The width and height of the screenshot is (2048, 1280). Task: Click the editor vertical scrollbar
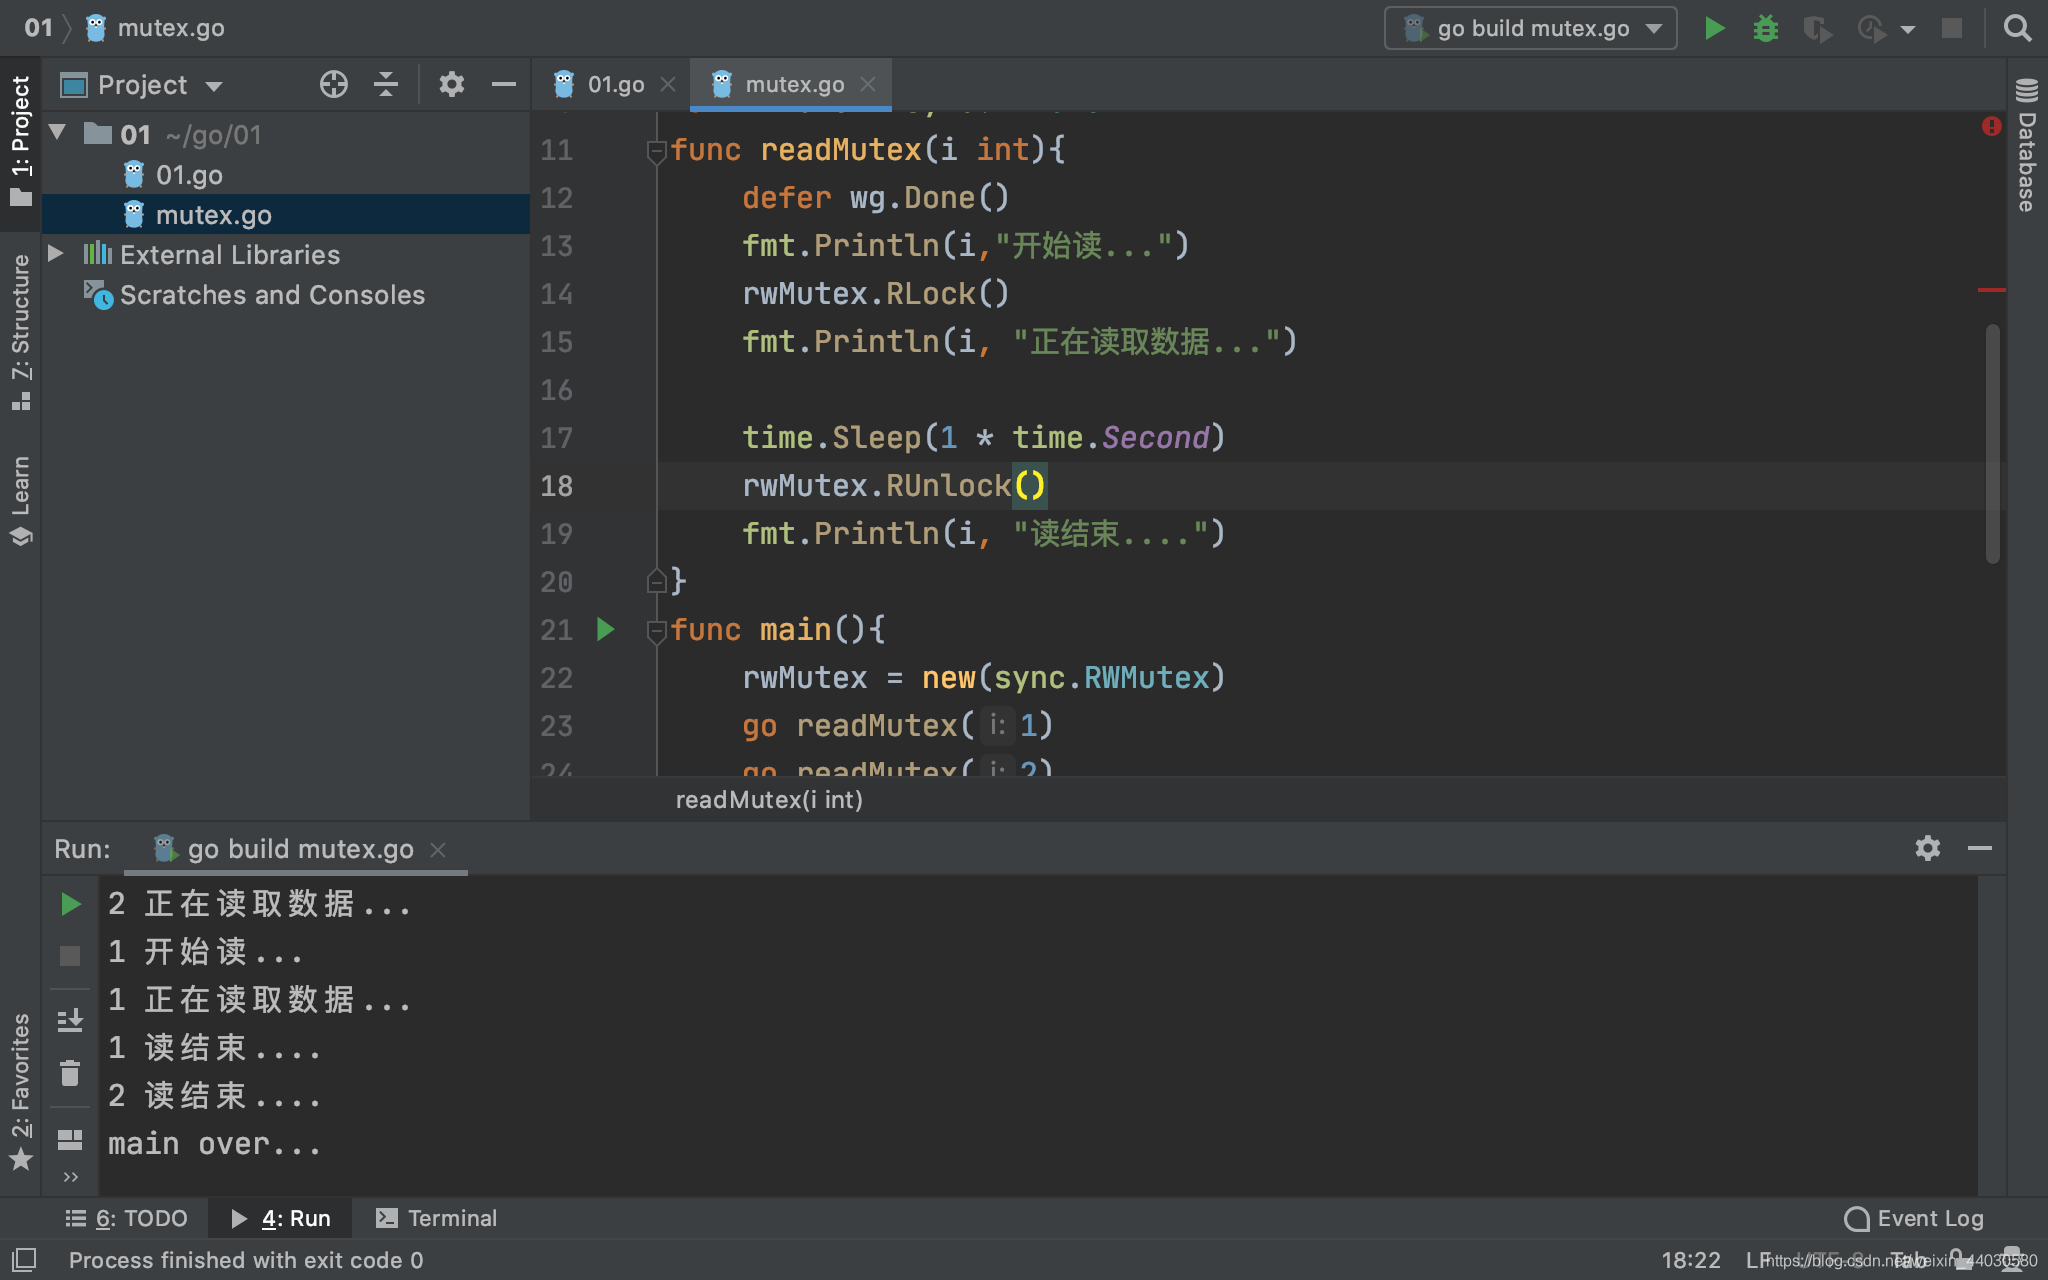pyautogui.click(x=1992, y=443)
